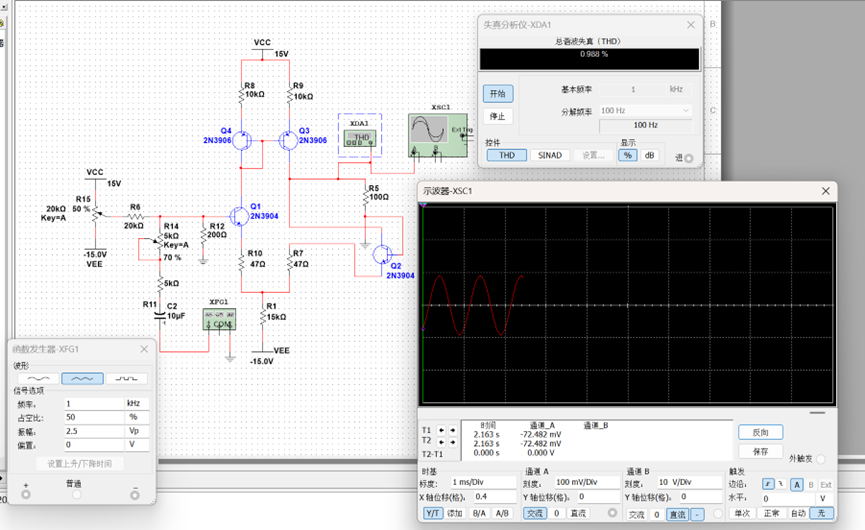865x530 pixels.
Task: Click the 普通 common terminal in function generator
Action: [x=77, y=495]
